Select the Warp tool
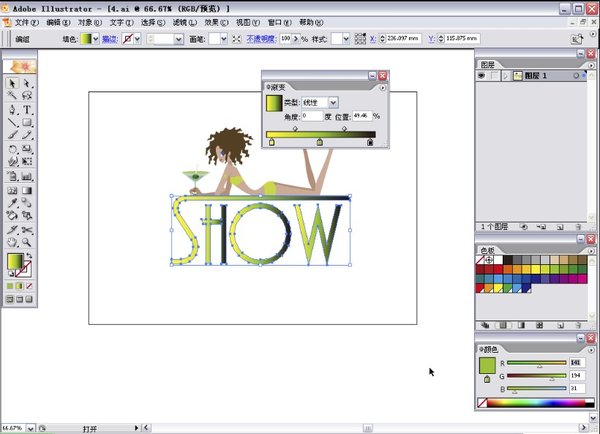 [12, 161]
